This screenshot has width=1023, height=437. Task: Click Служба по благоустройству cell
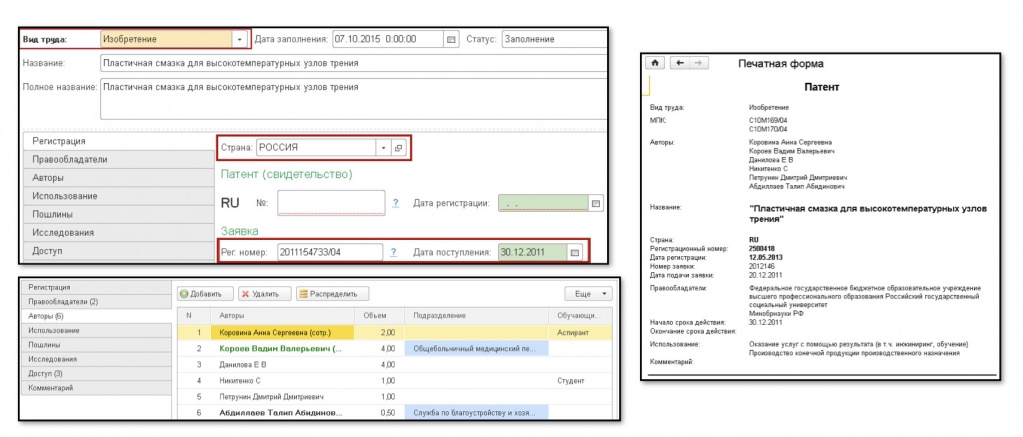point(476,413)
